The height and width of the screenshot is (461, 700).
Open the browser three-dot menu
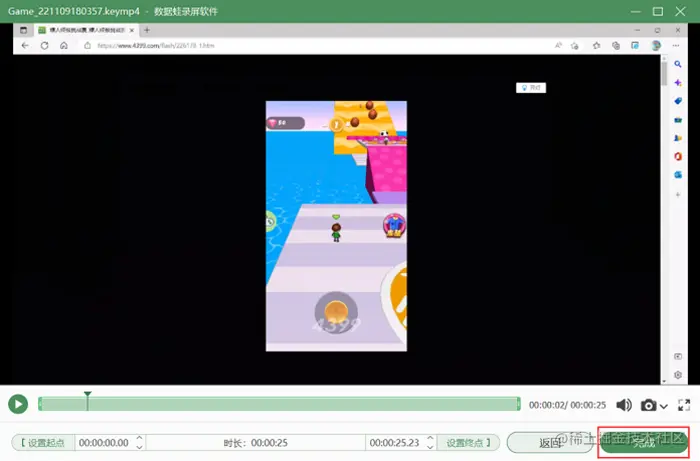coord(676,46)
